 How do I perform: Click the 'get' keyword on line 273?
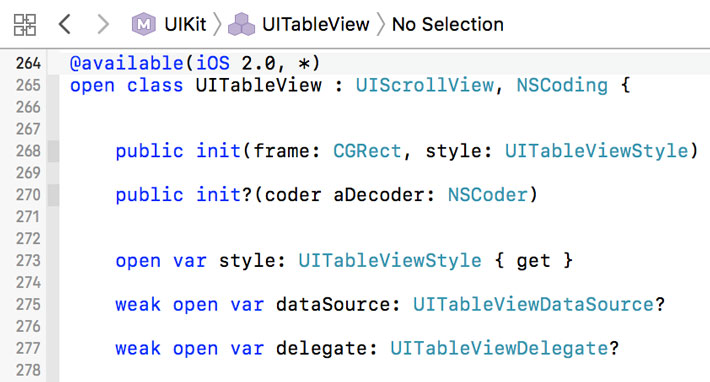tap(533, 261)
